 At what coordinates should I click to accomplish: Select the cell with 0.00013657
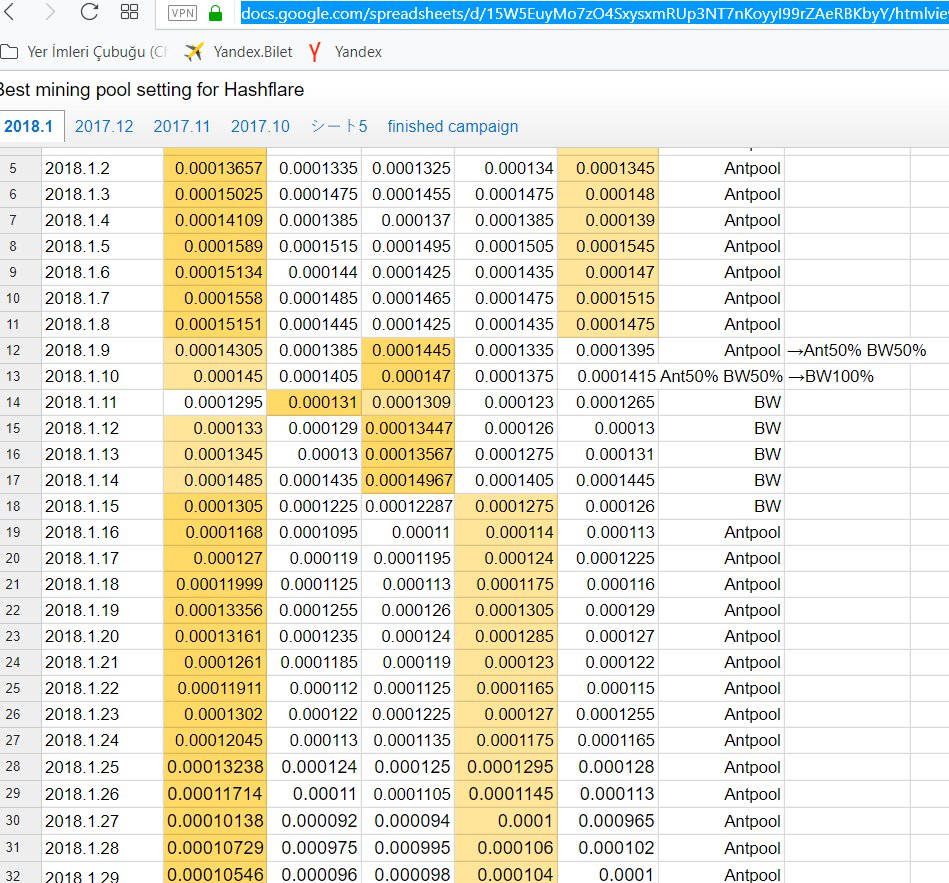pos(215,168)
